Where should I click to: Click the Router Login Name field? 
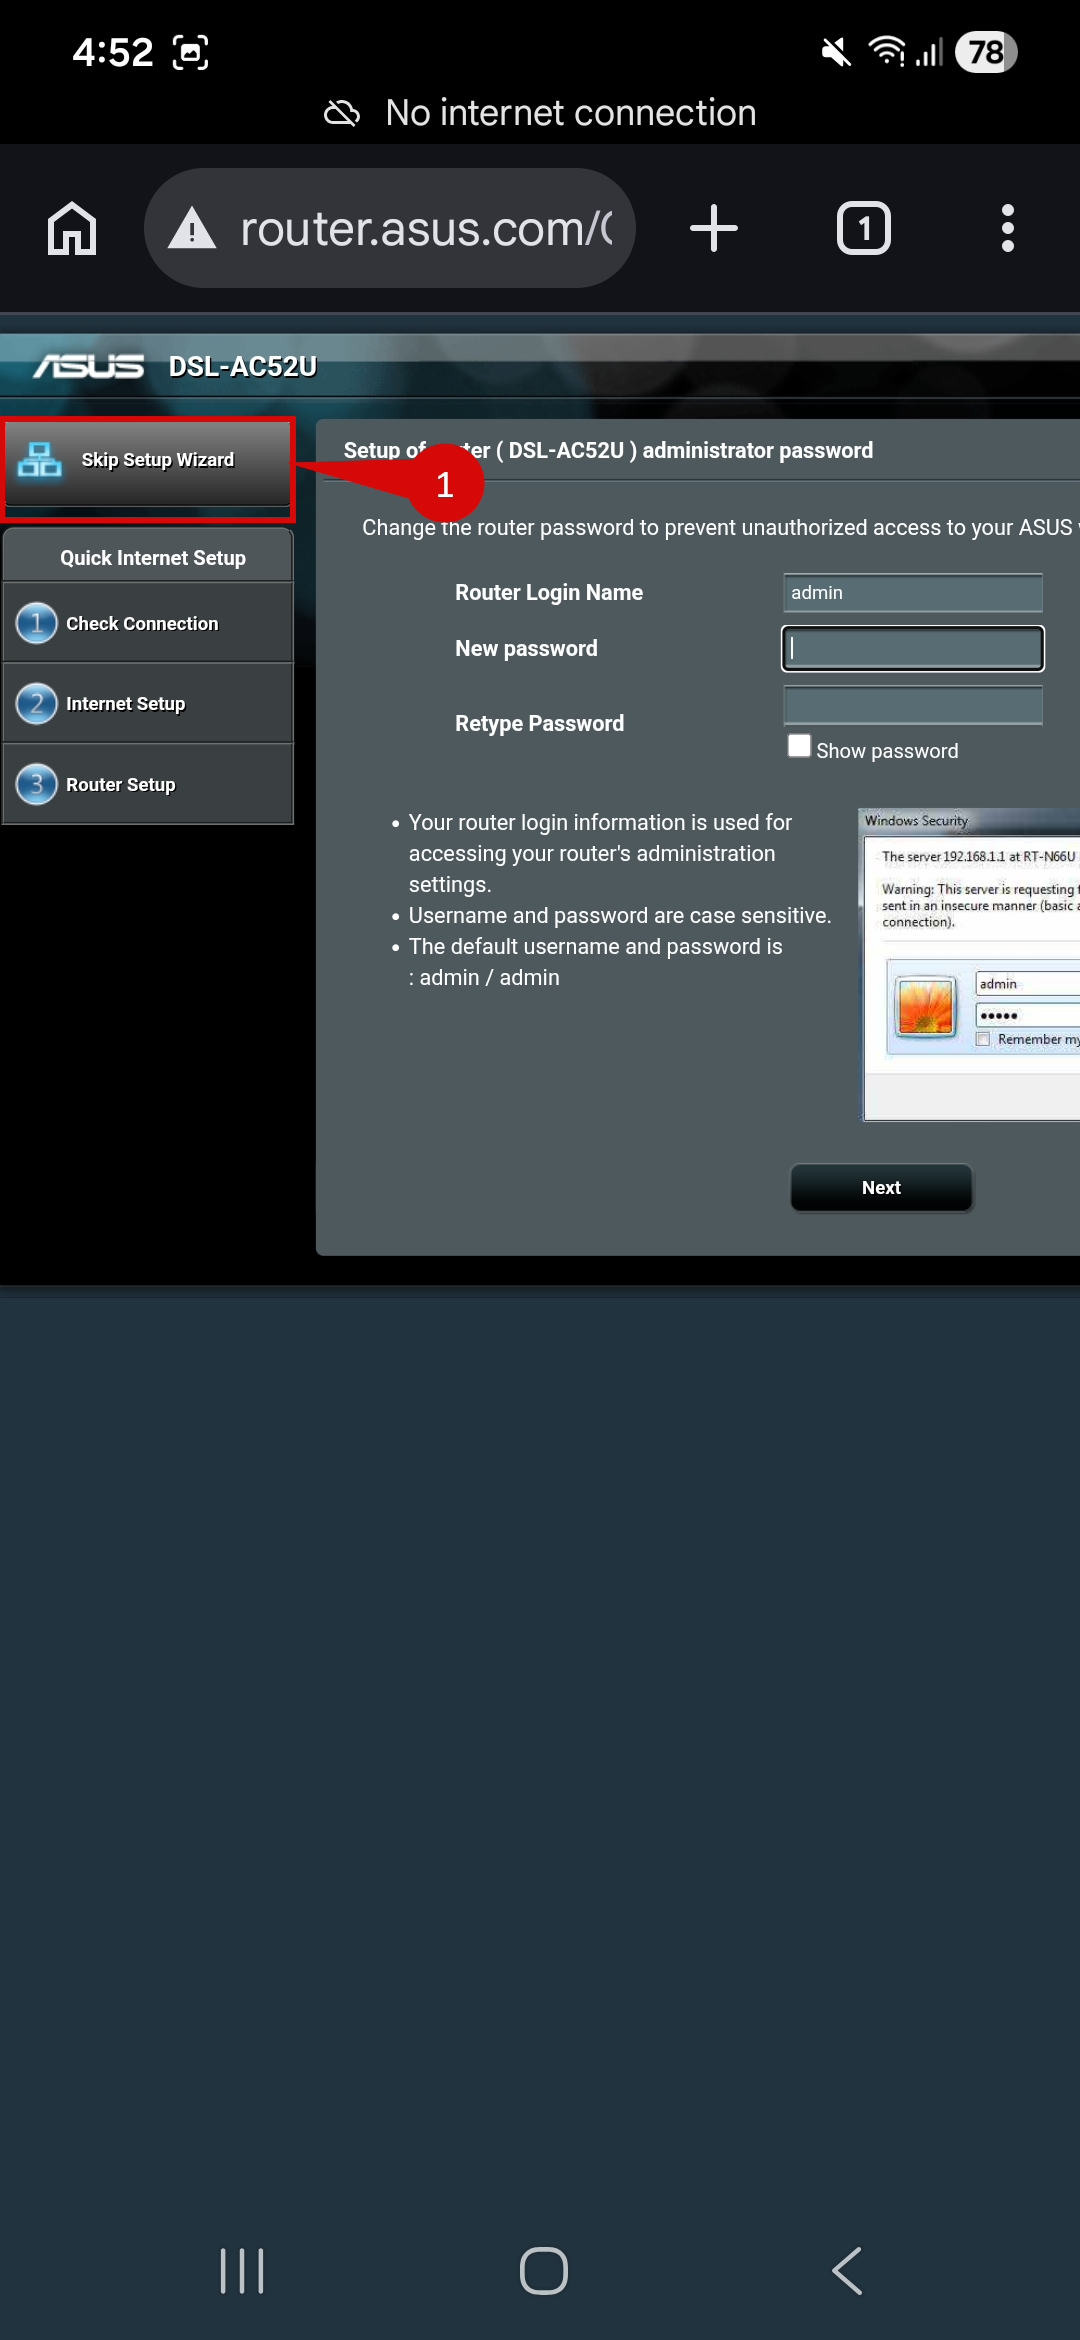[912, 593]
